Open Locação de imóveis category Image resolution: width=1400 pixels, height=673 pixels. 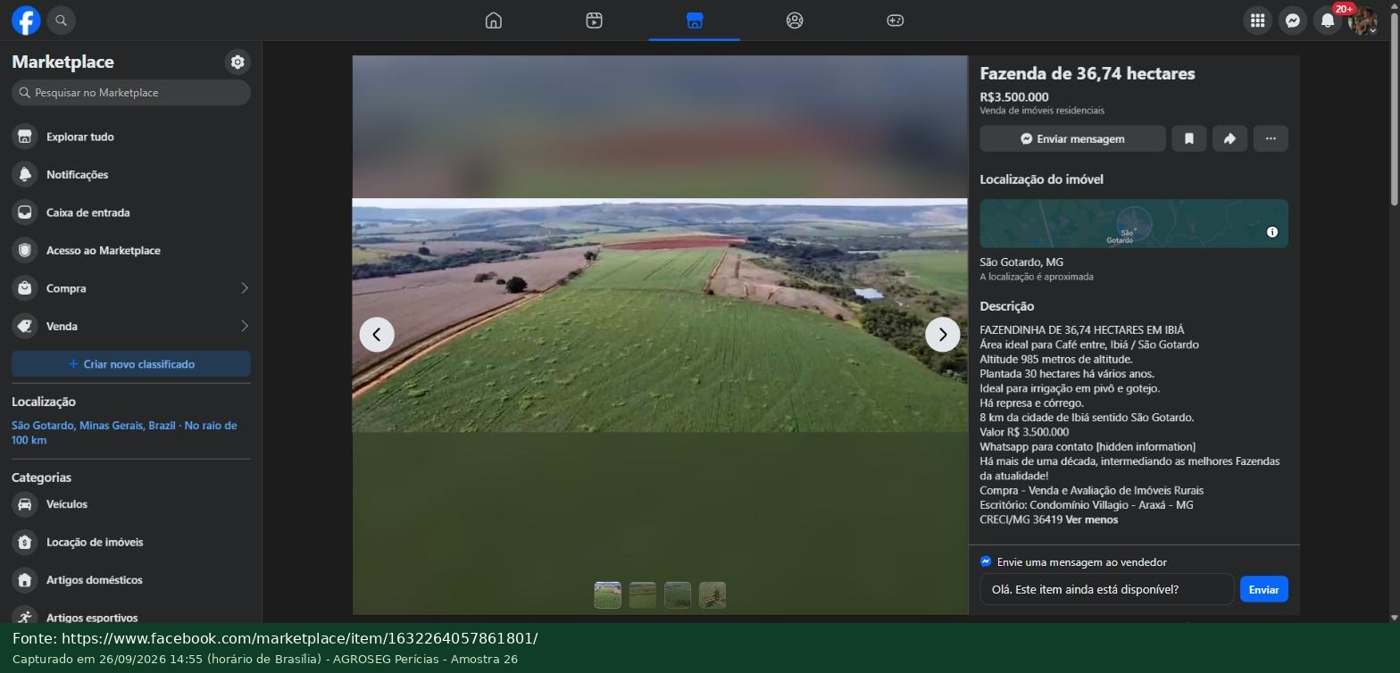tap(131, 543)
